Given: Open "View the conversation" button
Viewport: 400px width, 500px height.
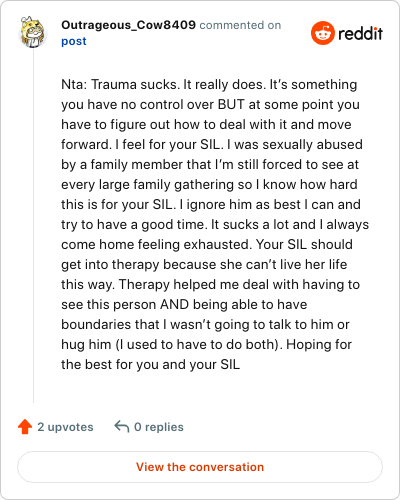Looking at the screenshot, I should point(200,467).
